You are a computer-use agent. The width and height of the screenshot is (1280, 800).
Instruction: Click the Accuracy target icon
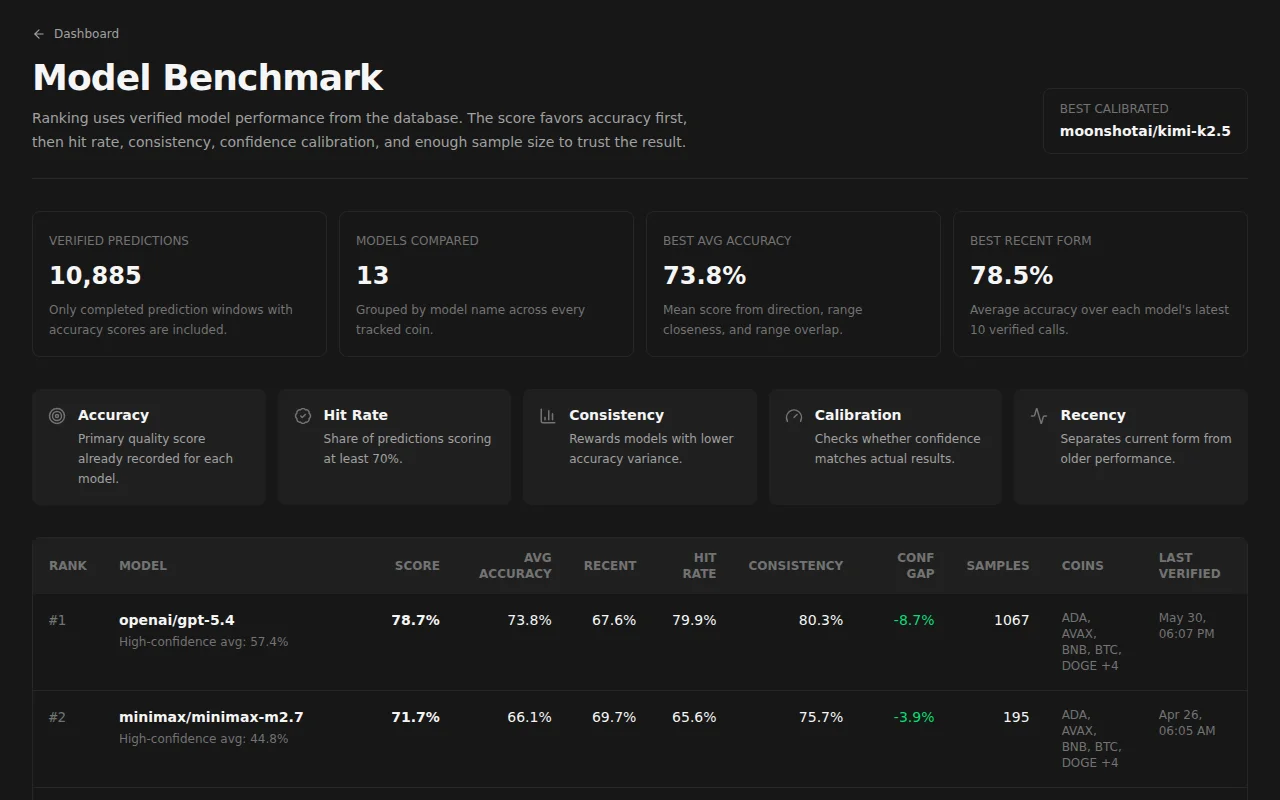pos(57,416)
